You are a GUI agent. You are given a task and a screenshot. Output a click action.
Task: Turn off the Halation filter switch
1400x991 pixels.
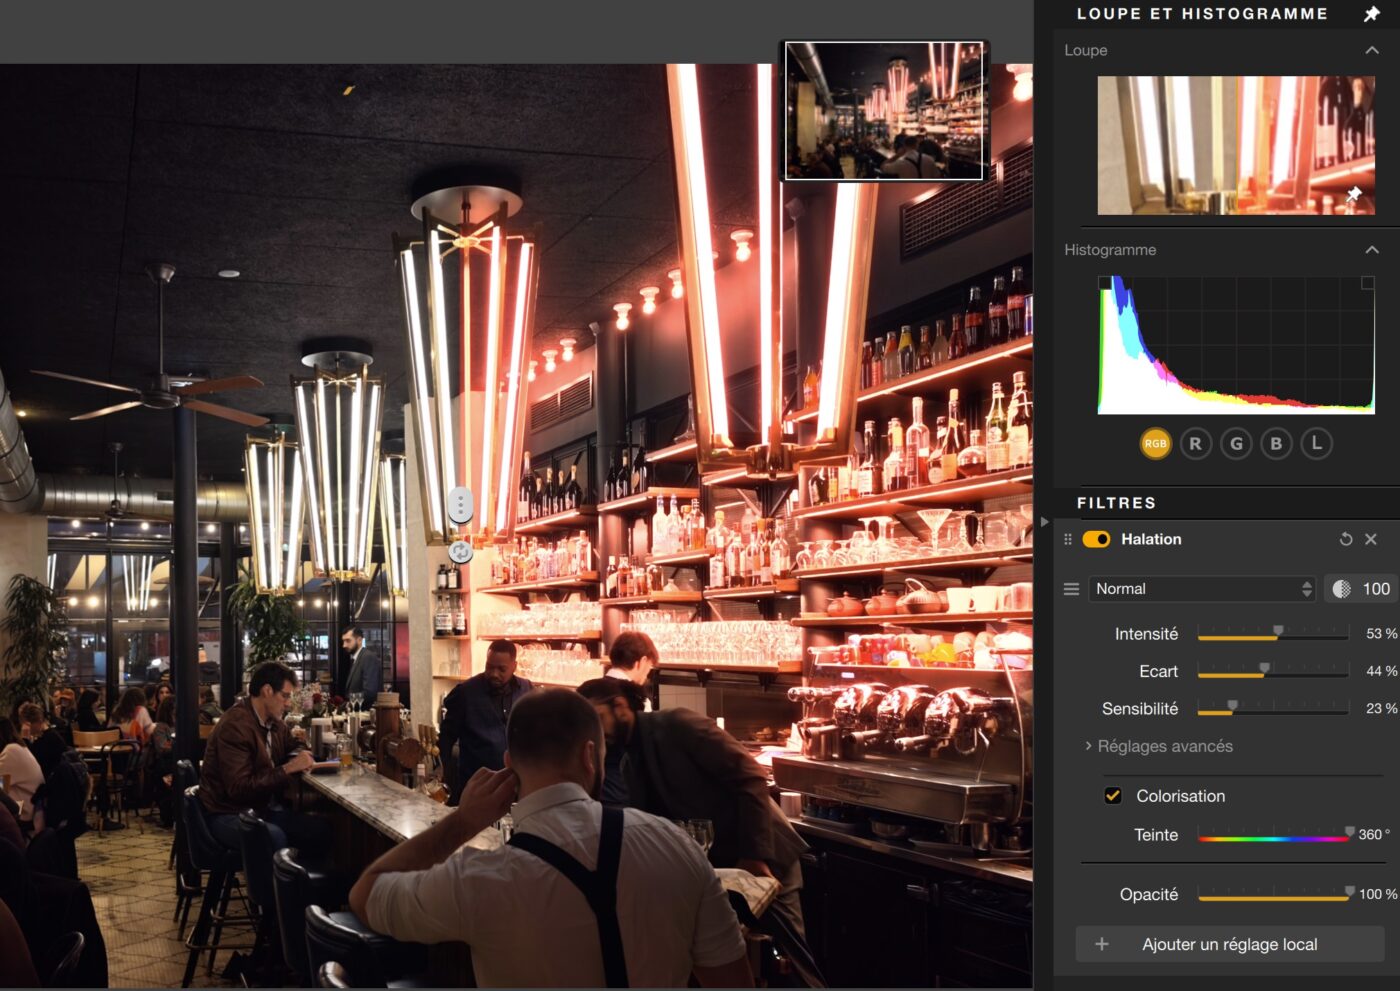[1096, 539]
